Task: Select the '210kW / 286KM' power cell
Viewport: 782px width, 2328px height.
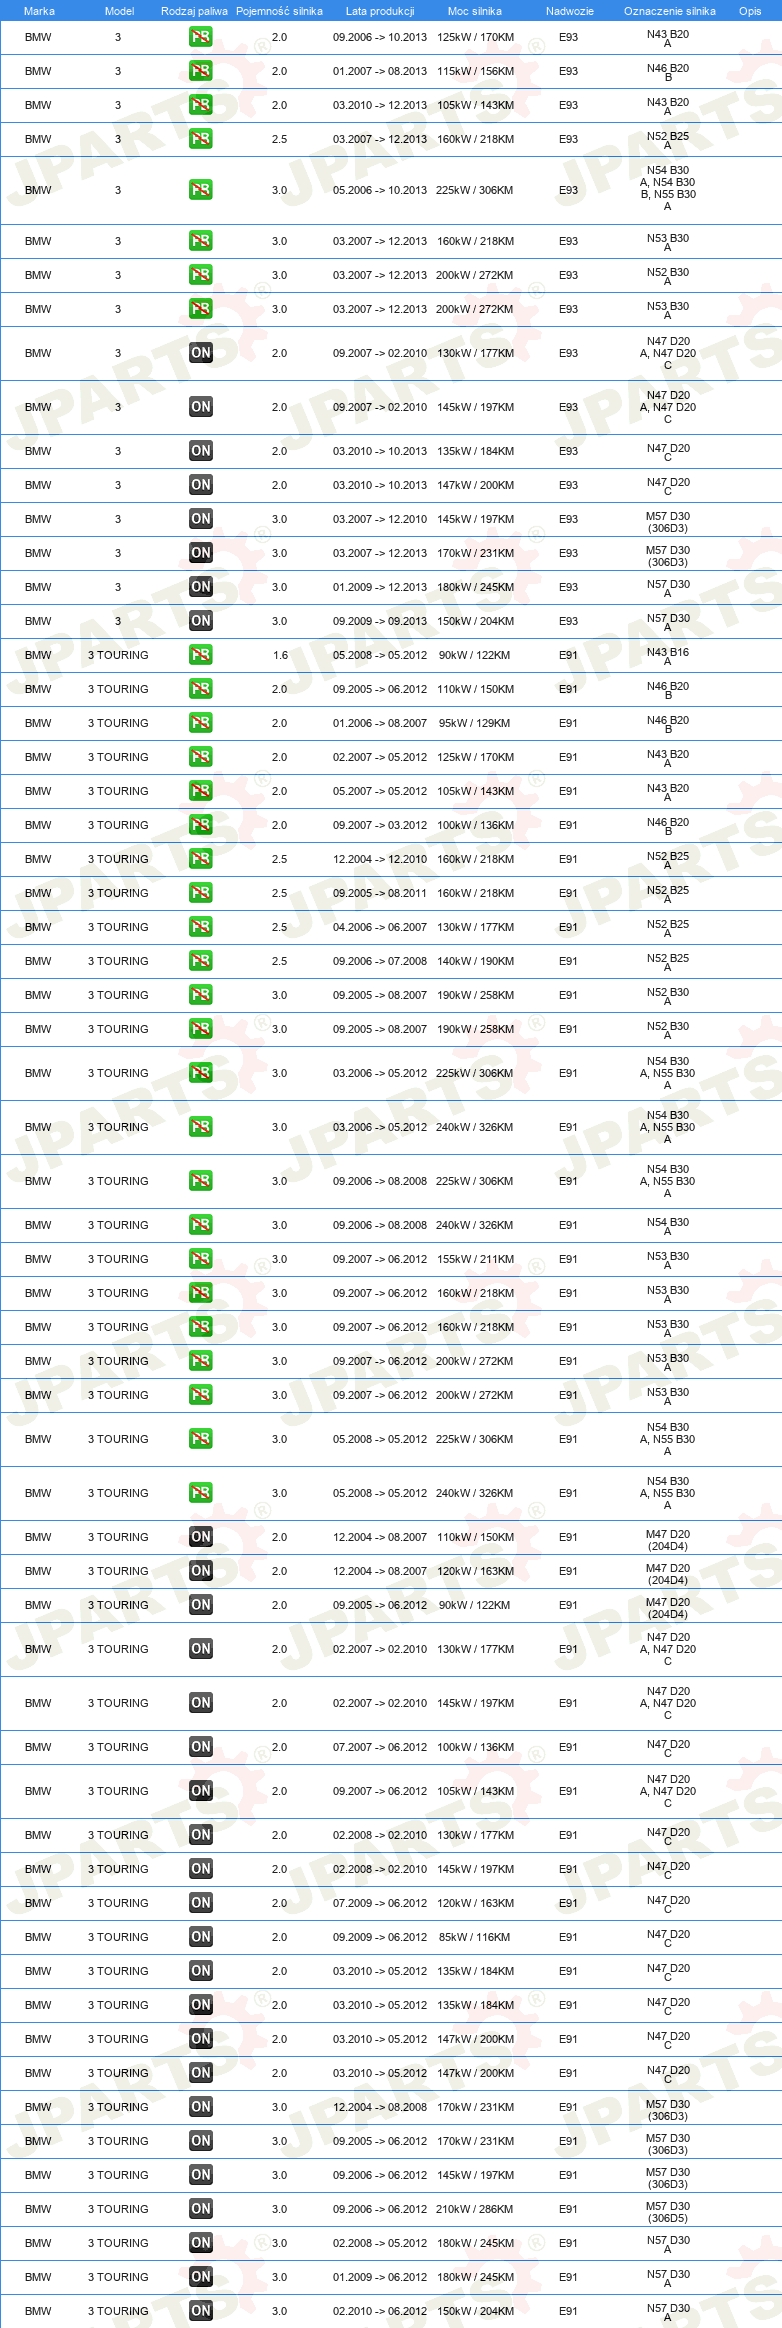Action: point(475,2209)
